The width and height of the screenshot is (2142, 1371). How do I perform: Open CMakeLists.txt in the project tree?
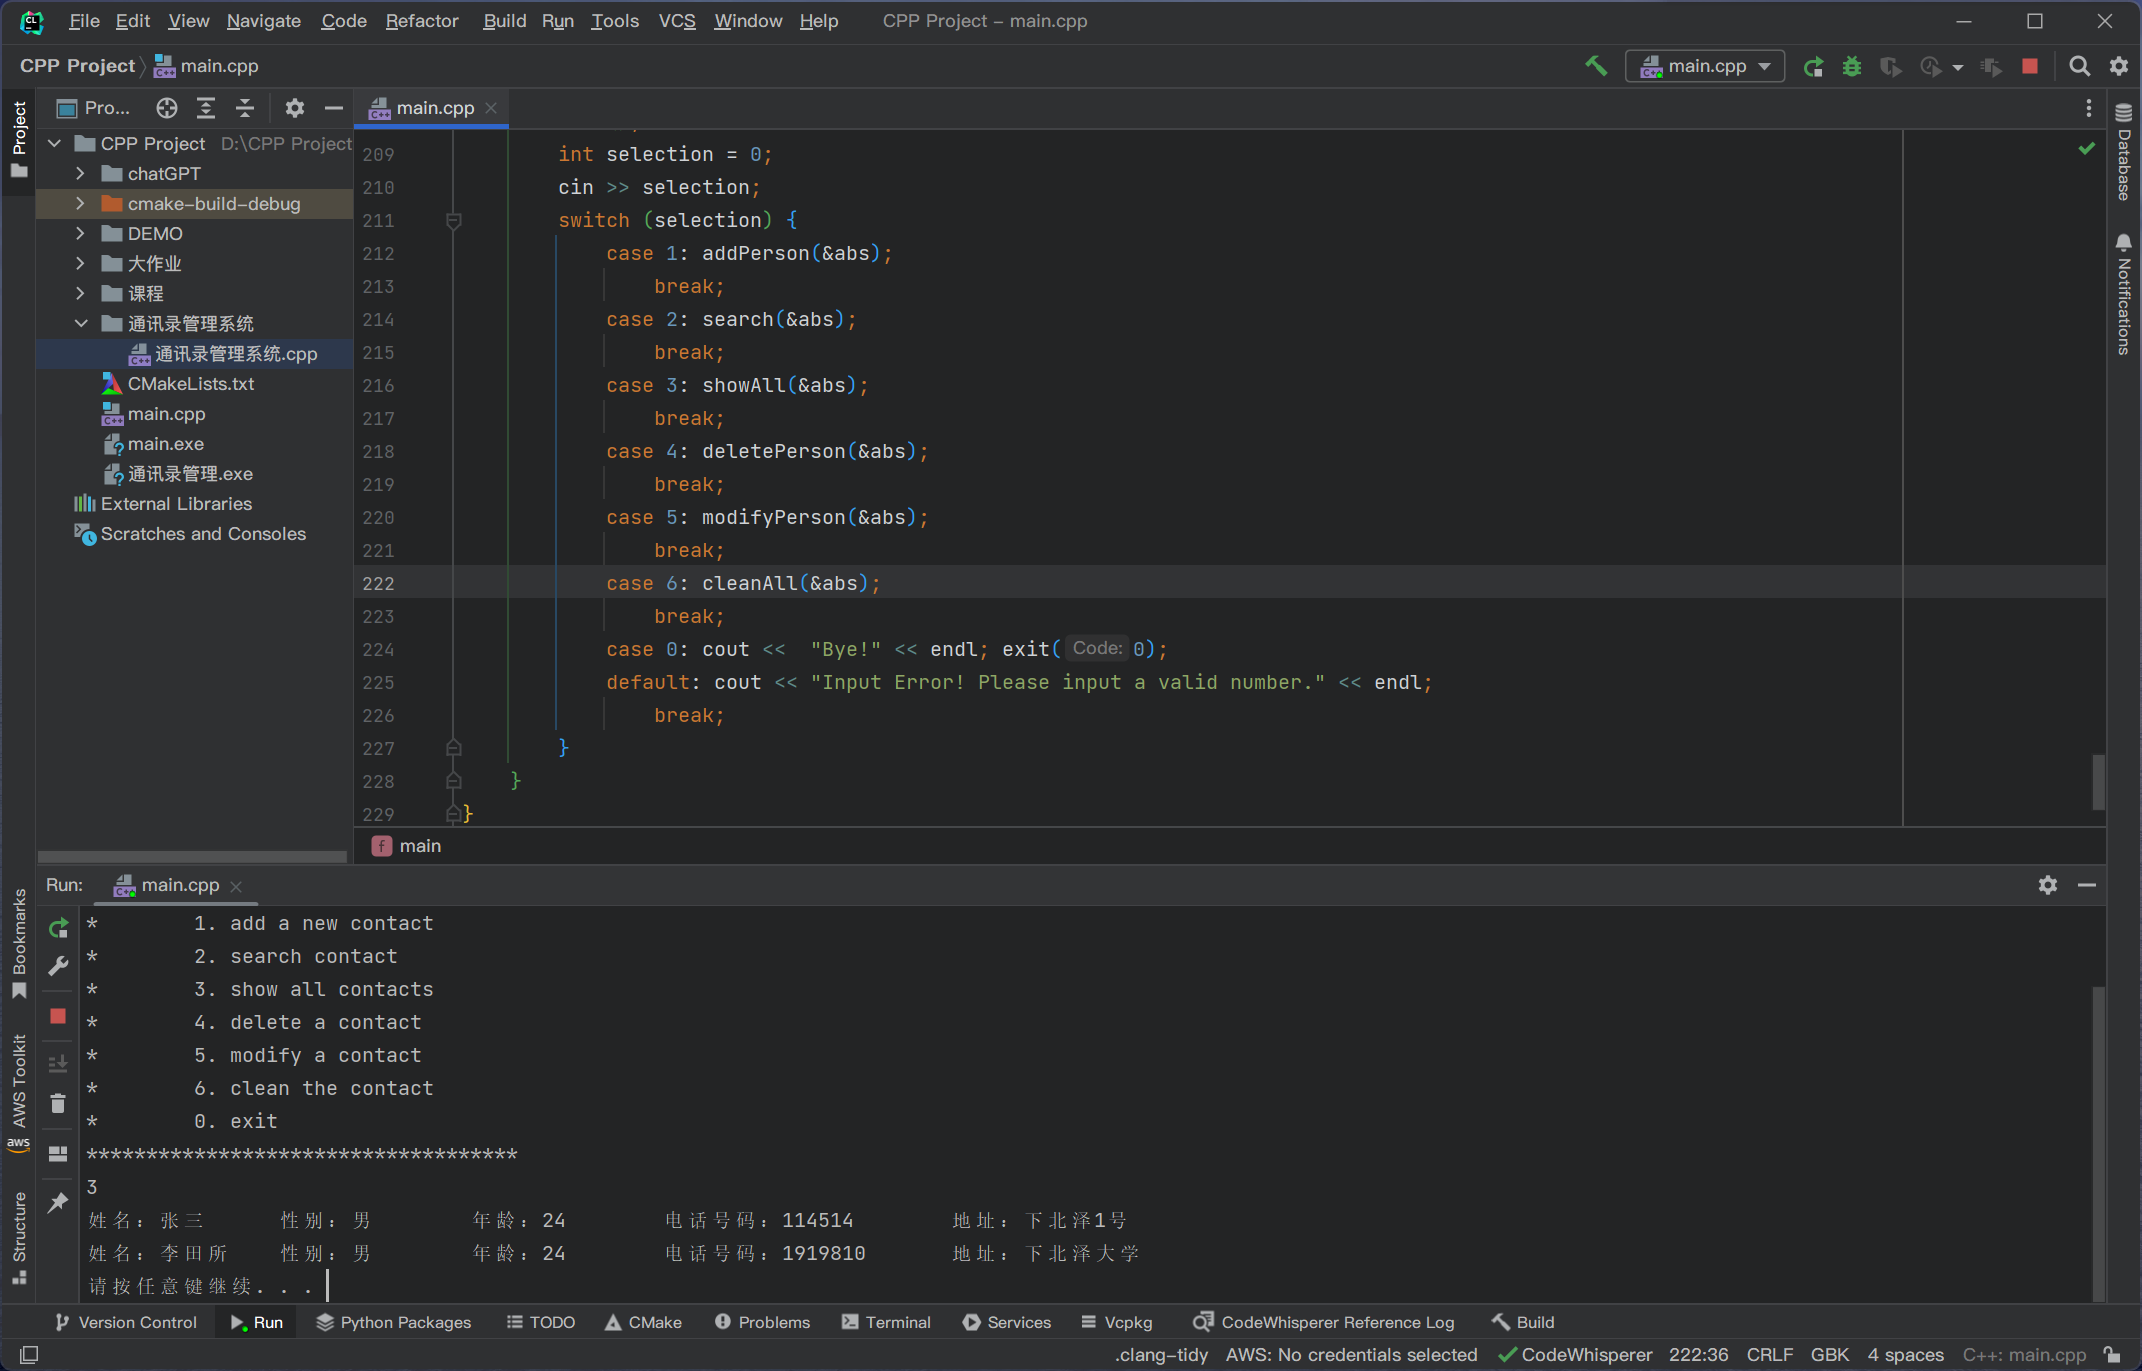pyautogui.click(x=190, y=384)
